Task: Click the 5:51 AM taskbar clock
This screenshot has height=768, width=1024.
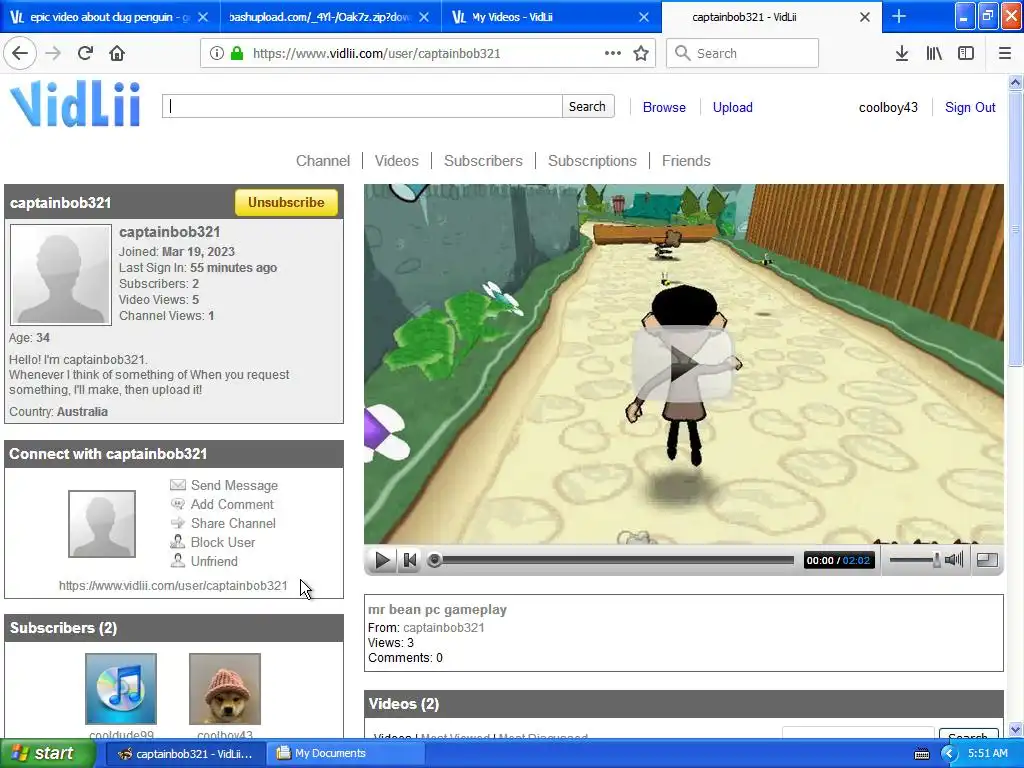Action: click(x=987, y=753)
